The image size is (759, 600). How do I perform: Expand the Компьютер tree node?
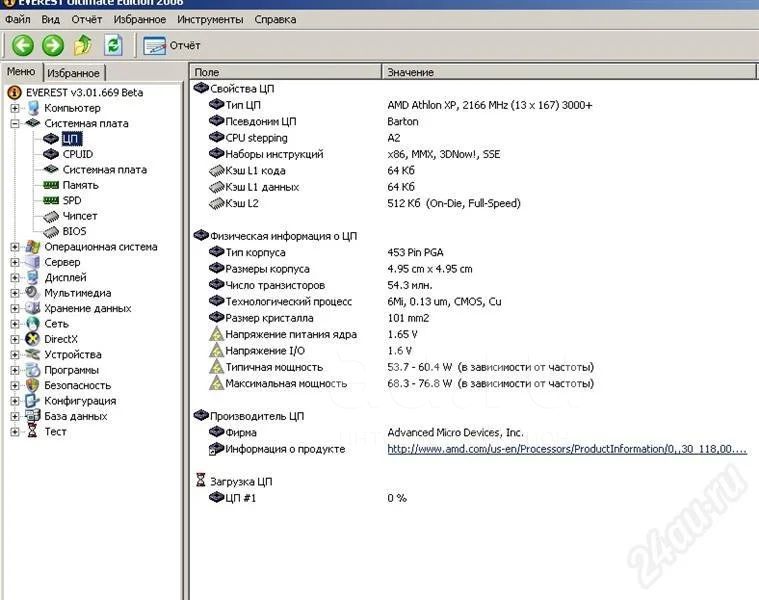(x=15, y=108)
